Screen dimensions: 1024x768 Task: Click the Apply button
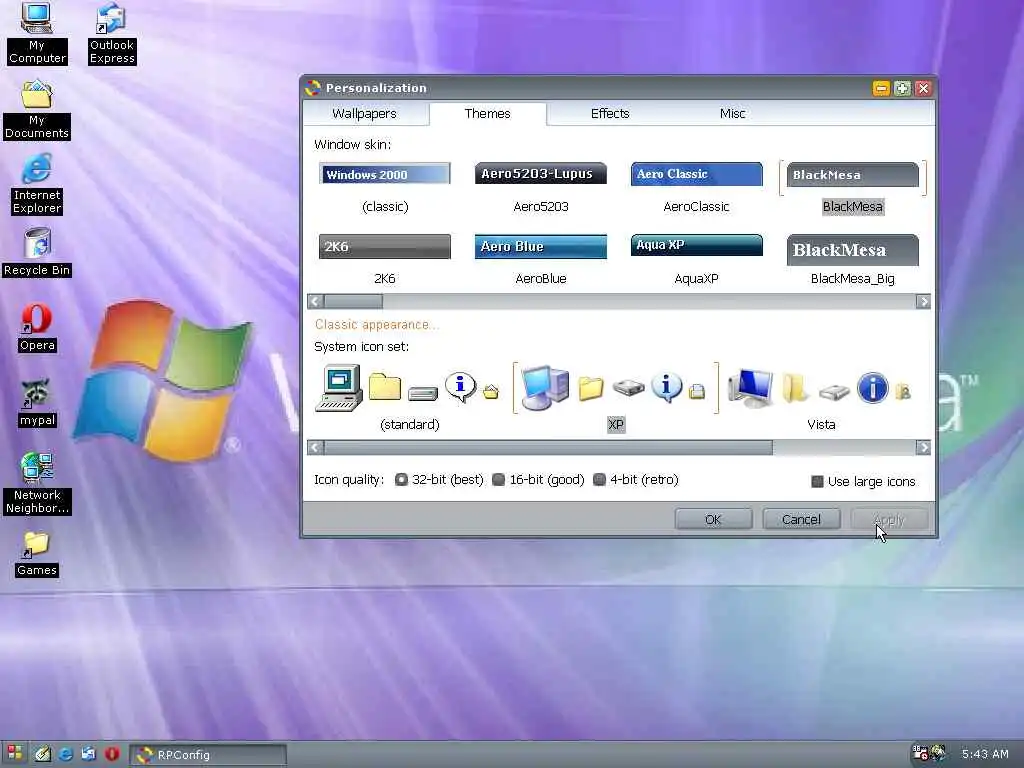point(889,519)
